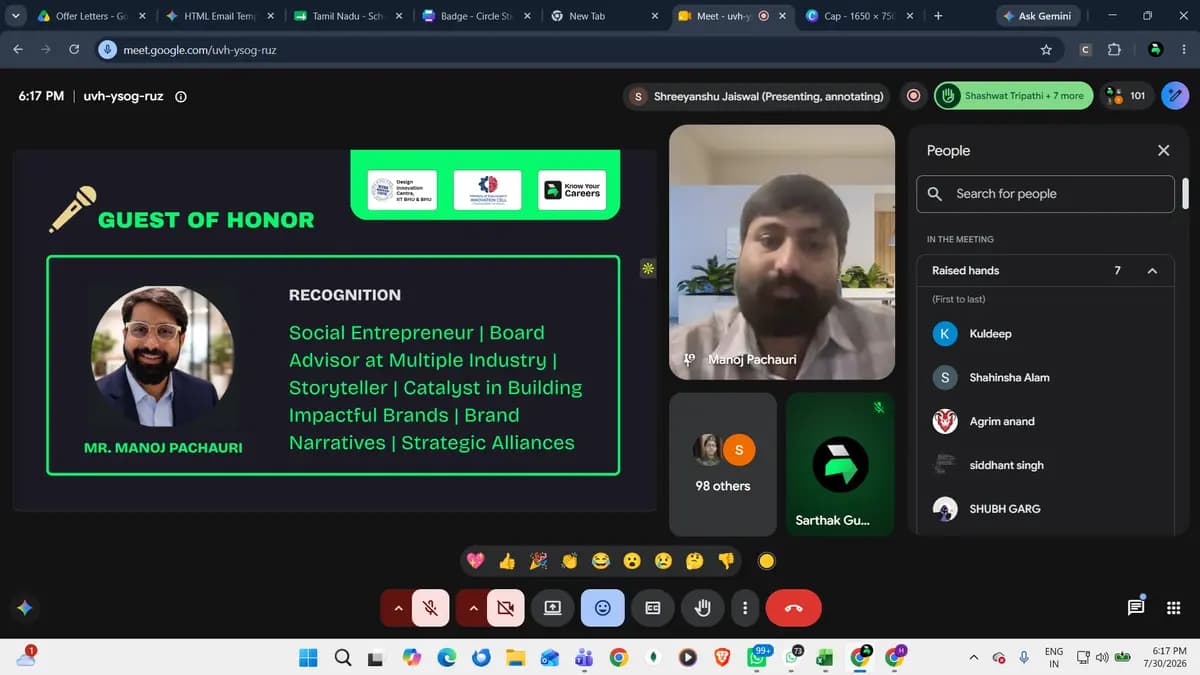
Task: Expand the video settings arrow
Action: click(473, 607)
